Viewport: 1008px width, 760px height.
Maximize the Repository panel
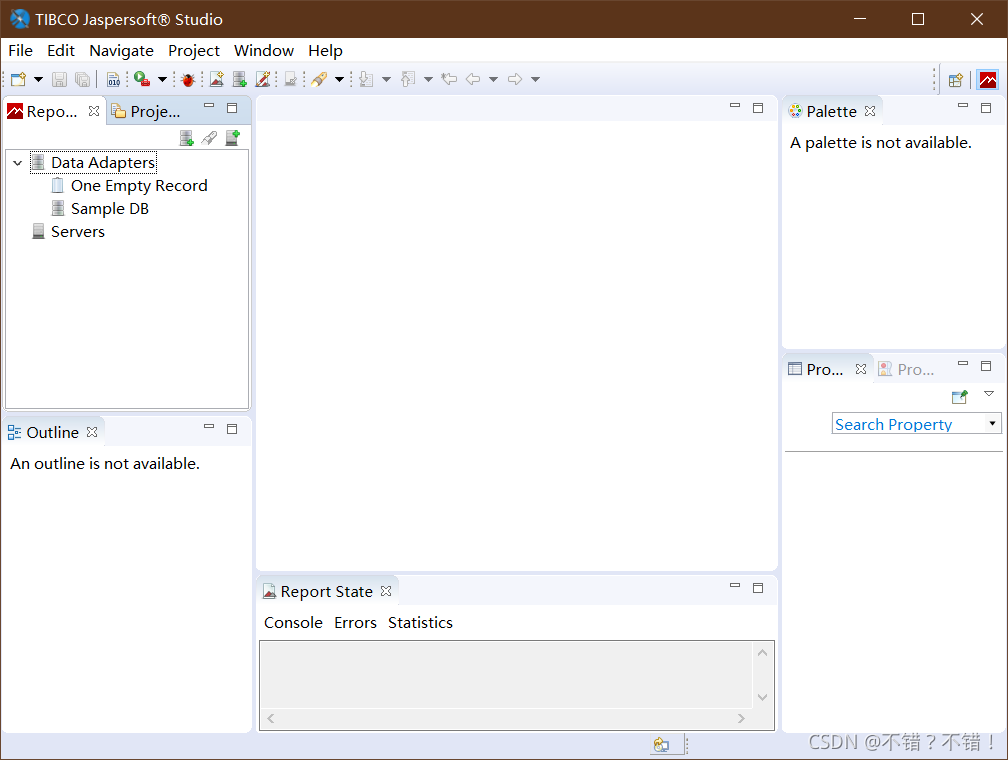pyautogui.click(x=232, y=108)
